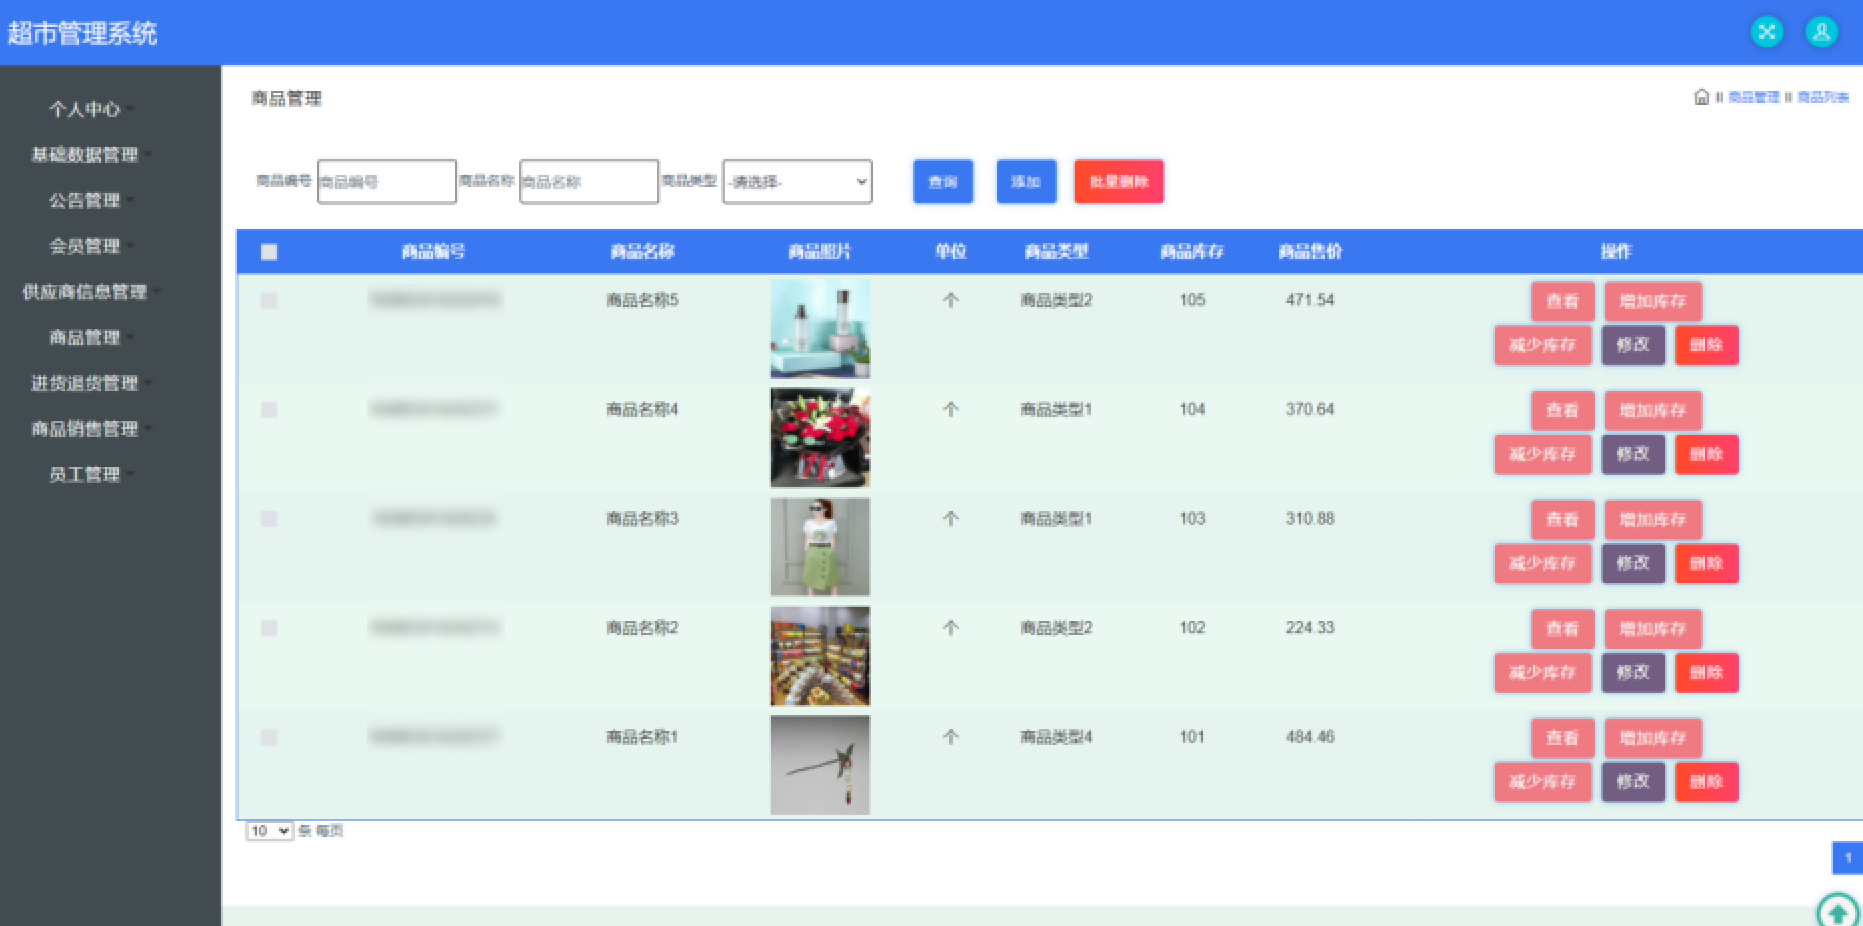Click the fullscreen toggle icon in header
1863x926 pixels.
[x=1767, y=32]
